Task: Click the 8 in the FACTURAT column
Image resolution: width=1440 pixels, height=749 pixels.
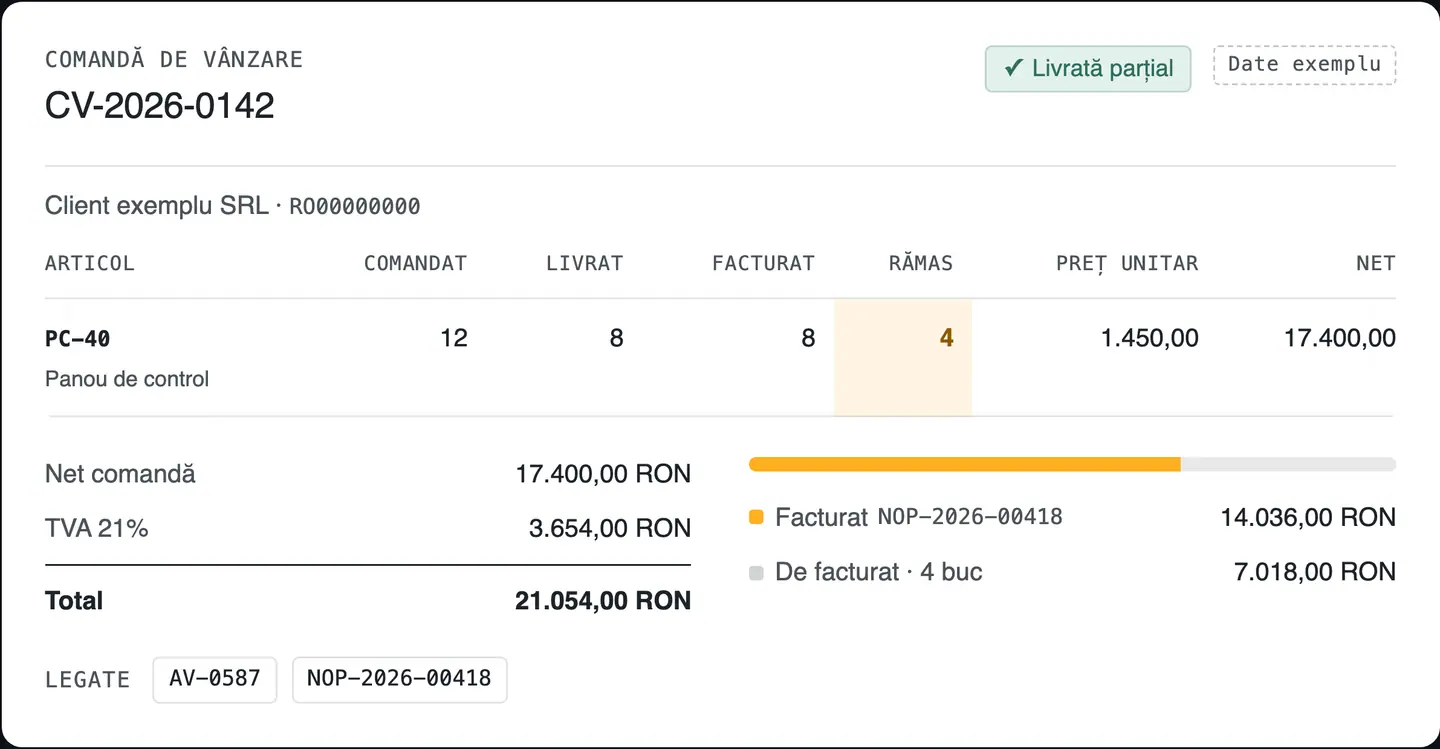Action: point(808,338)
